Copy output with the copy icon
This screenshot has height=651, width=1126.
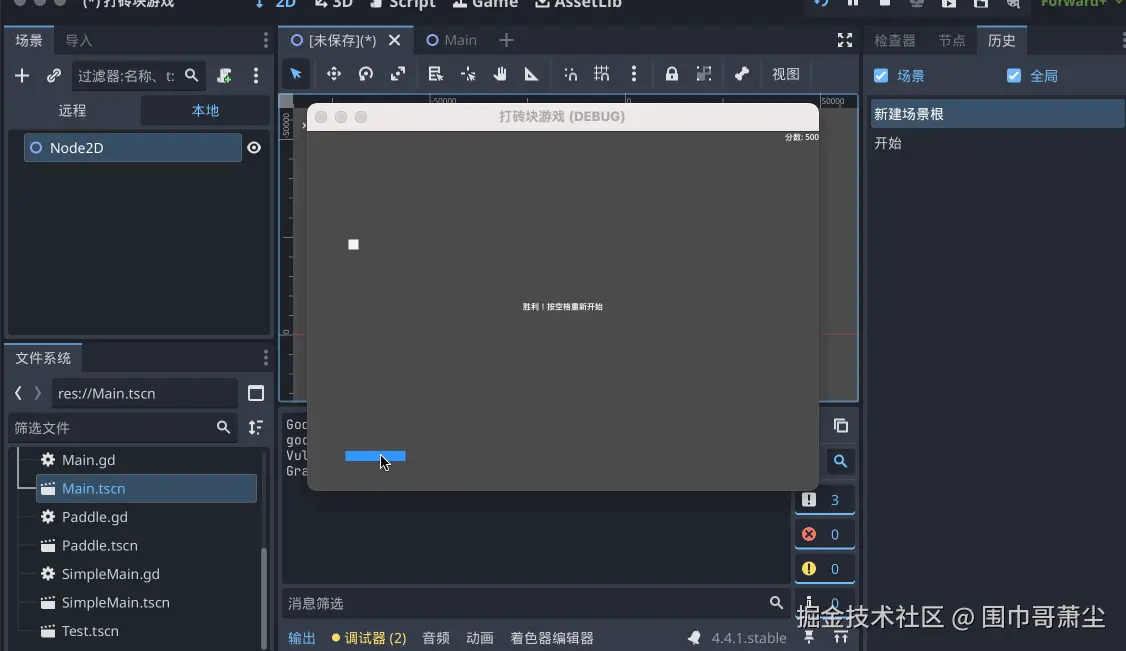841,426
